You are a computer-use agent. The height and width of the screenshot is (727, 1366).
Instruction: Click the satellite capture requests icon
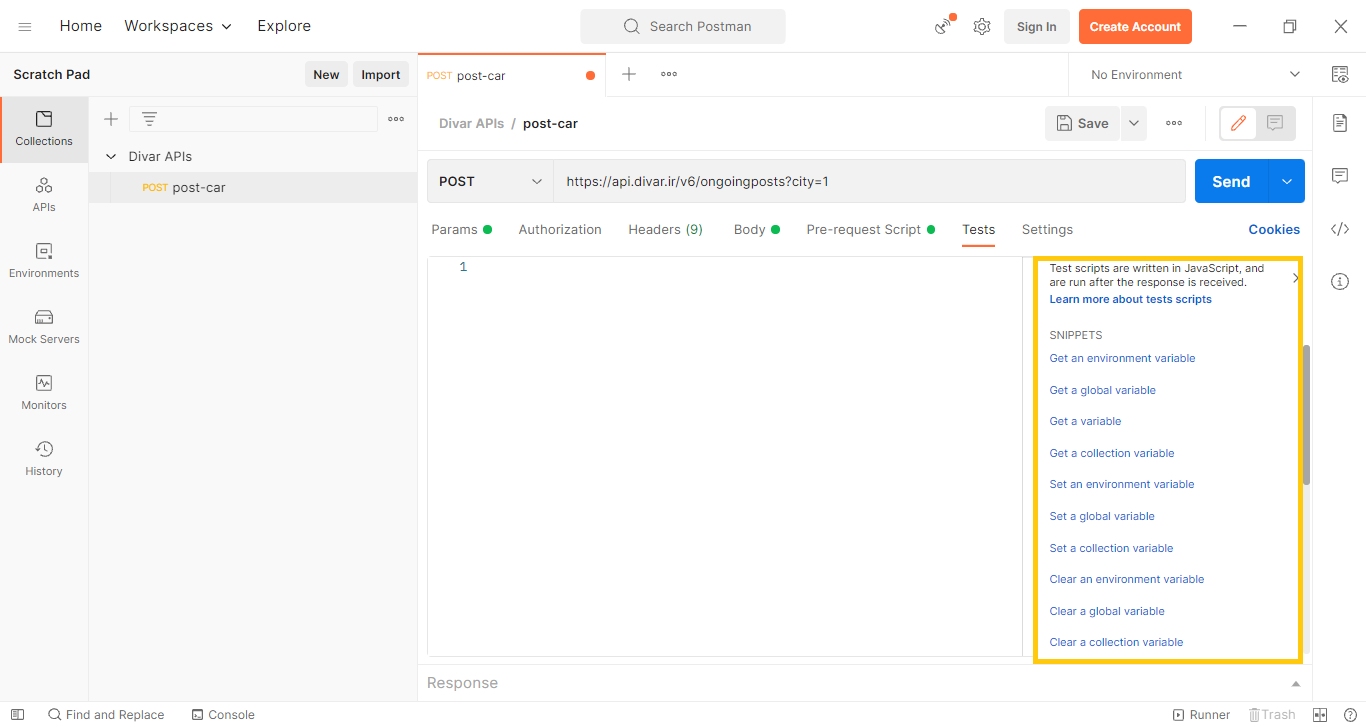[944, 26]
